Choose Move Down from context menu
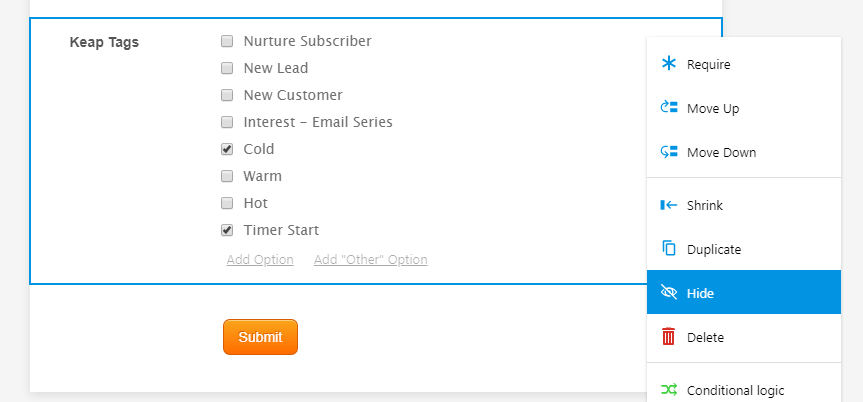Image resolution: width=863 pixels, height=402 pixels. click(x=721, y=152)
